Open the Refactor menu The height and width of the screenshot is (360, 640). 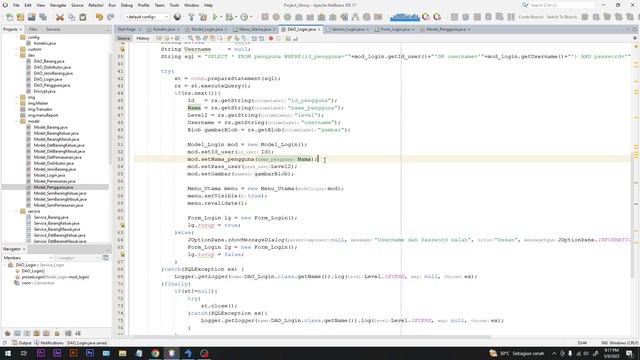tap(96, 5)
